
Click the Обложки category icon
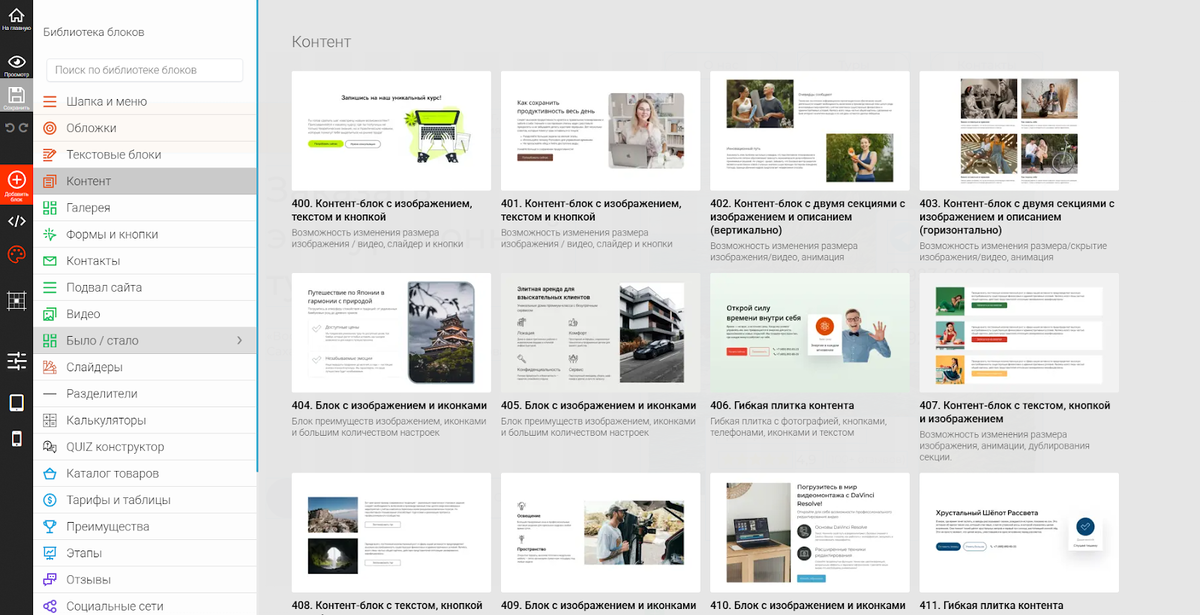pos(50,128)
